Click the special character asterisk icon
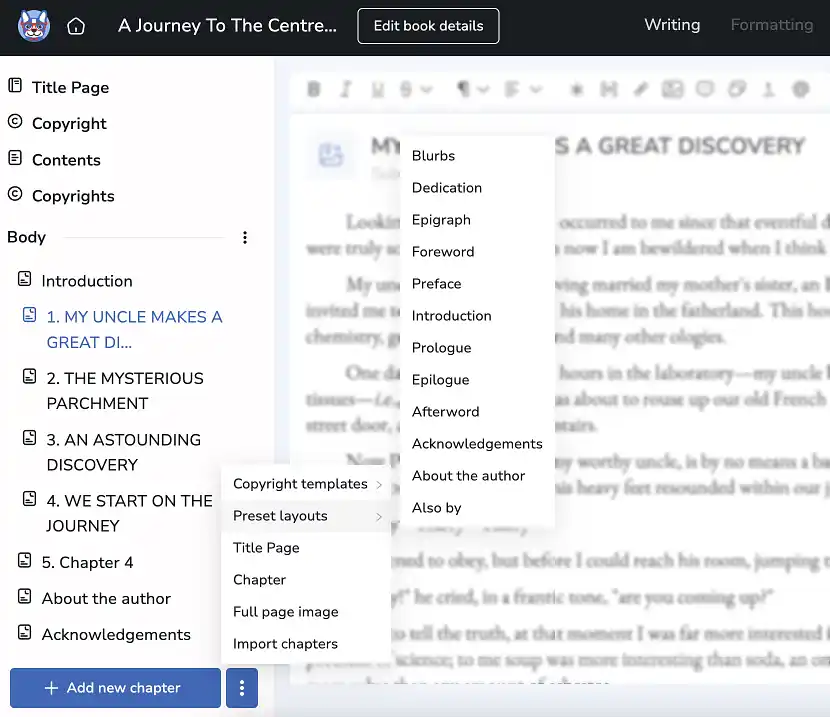The height and width of the screenshot is (717, 830). 576,88
